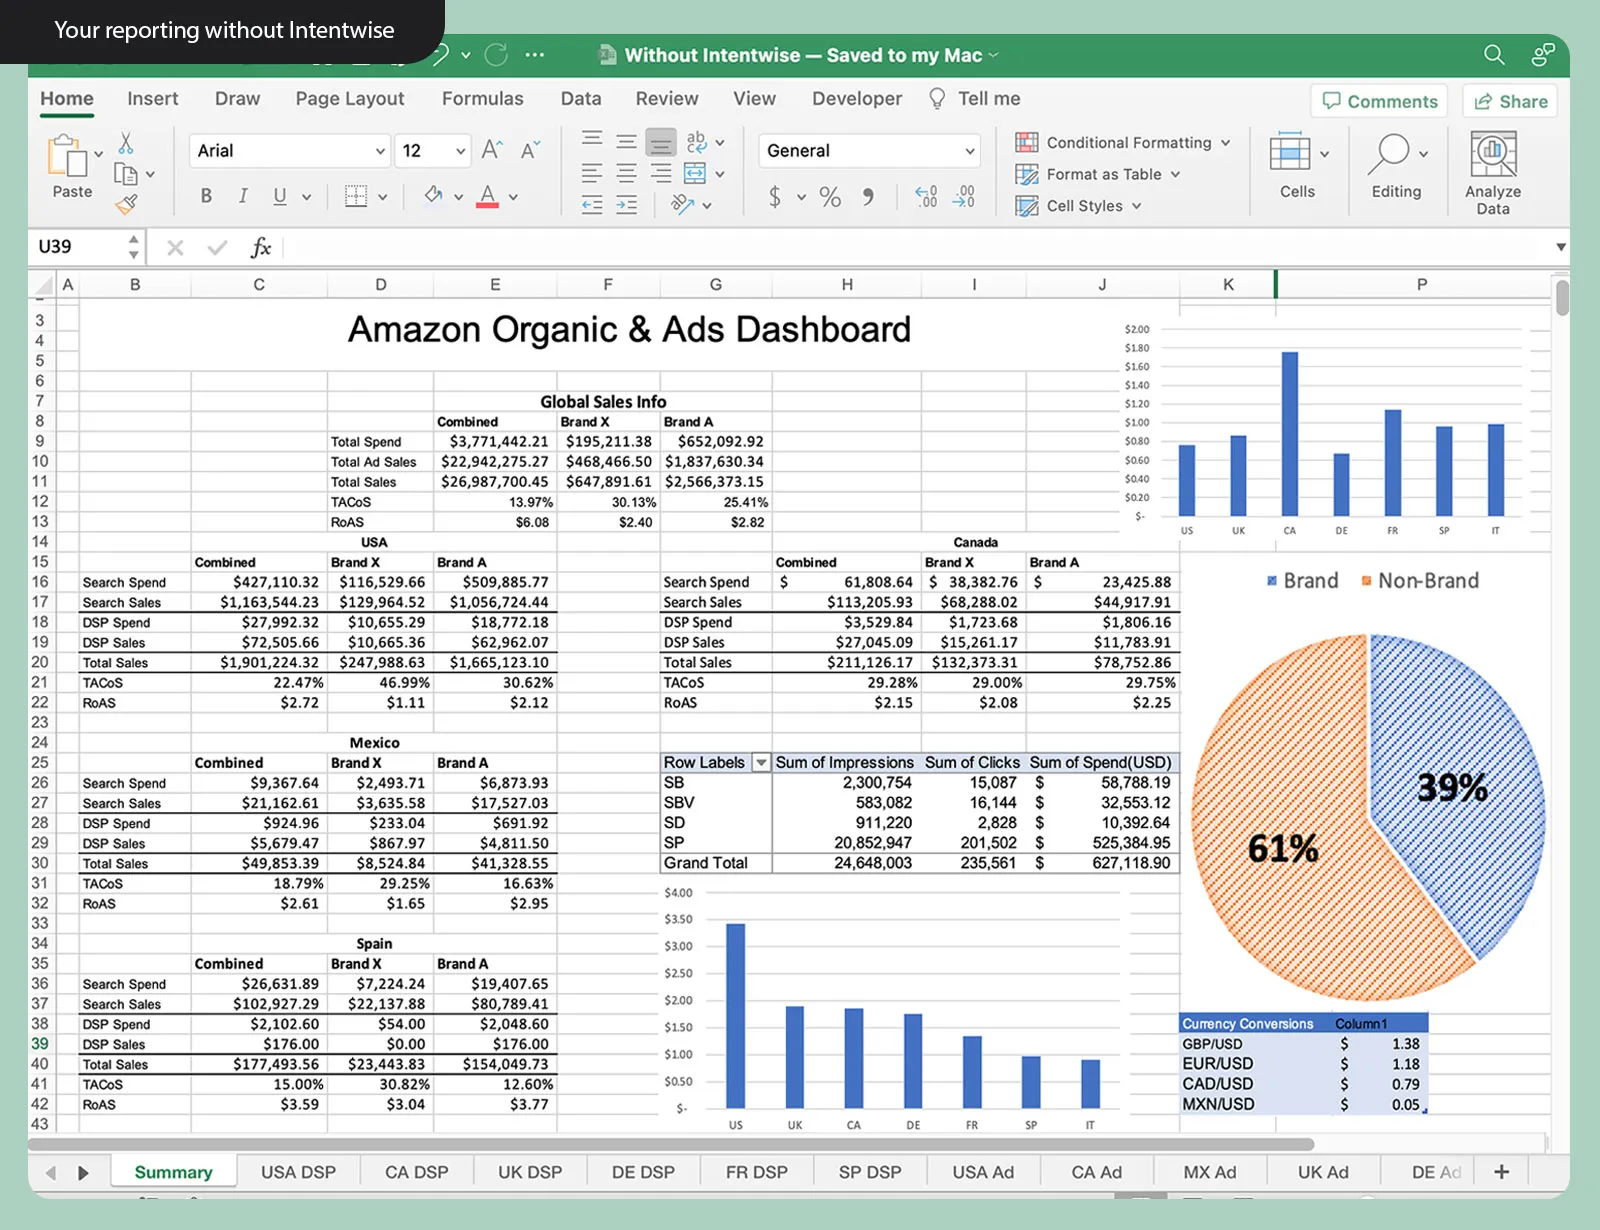Open the Page Layout ribbon tab

coord(350,99)
